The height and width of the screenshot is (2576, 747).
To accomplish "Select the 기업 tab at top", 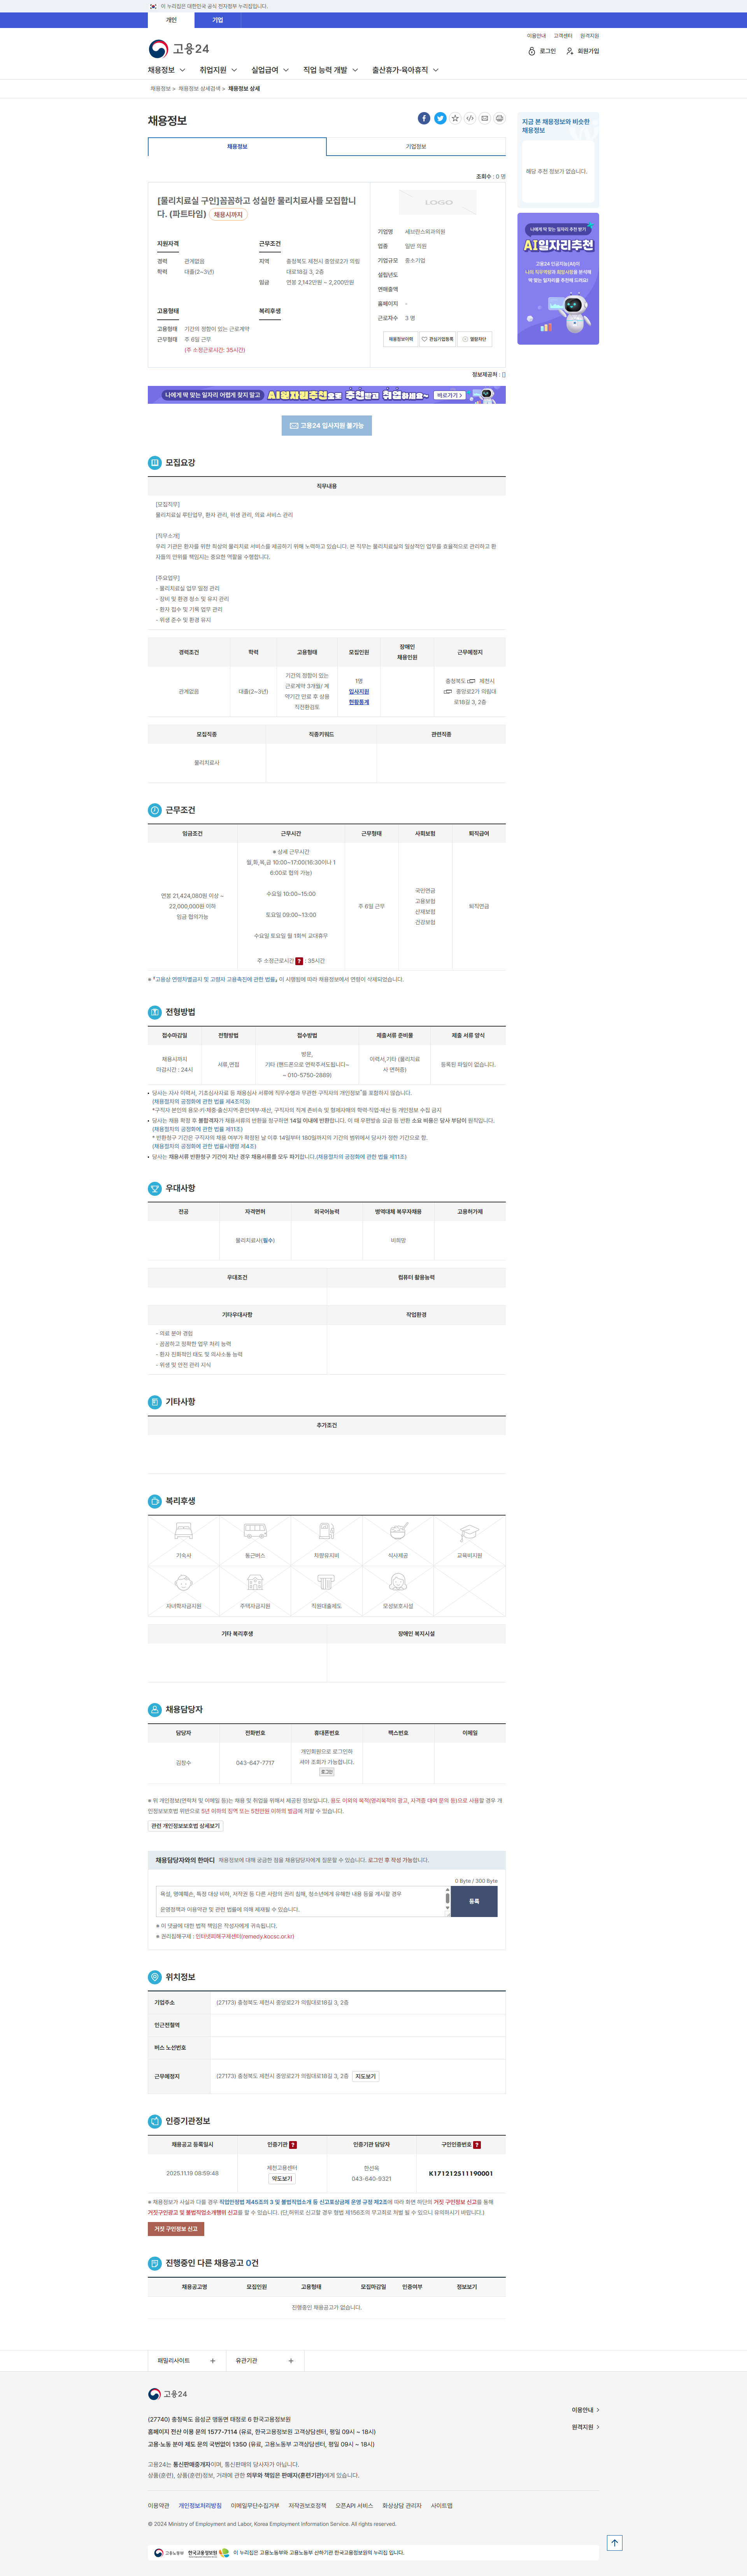I will pyautogui.click(x=217, y=20).
